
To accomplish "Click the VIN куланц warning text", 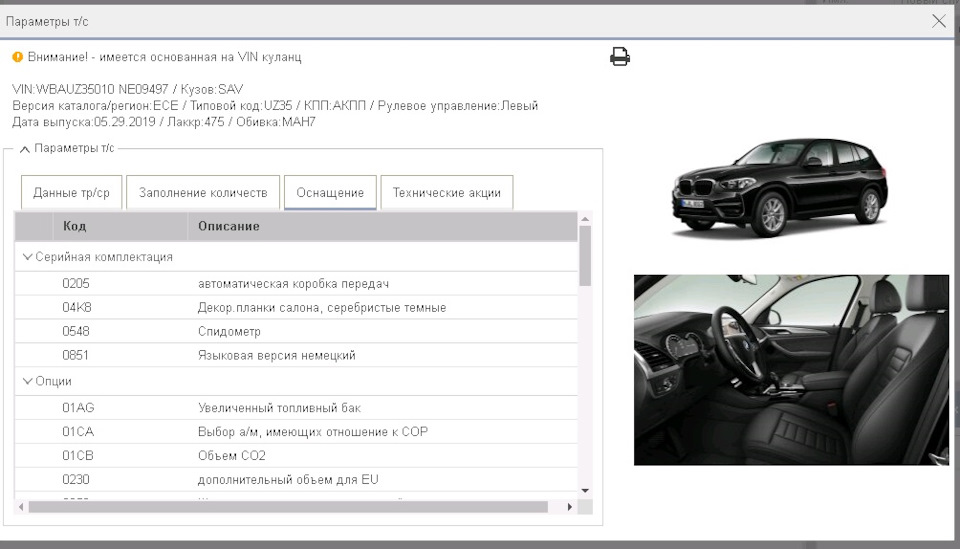I will 164,57.
